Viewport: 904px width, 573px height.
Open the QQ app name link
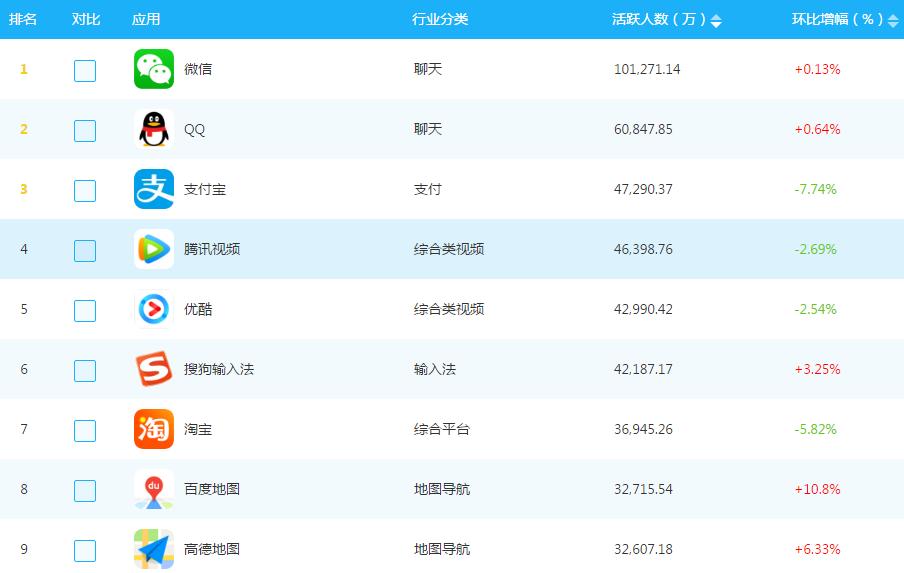194,129
